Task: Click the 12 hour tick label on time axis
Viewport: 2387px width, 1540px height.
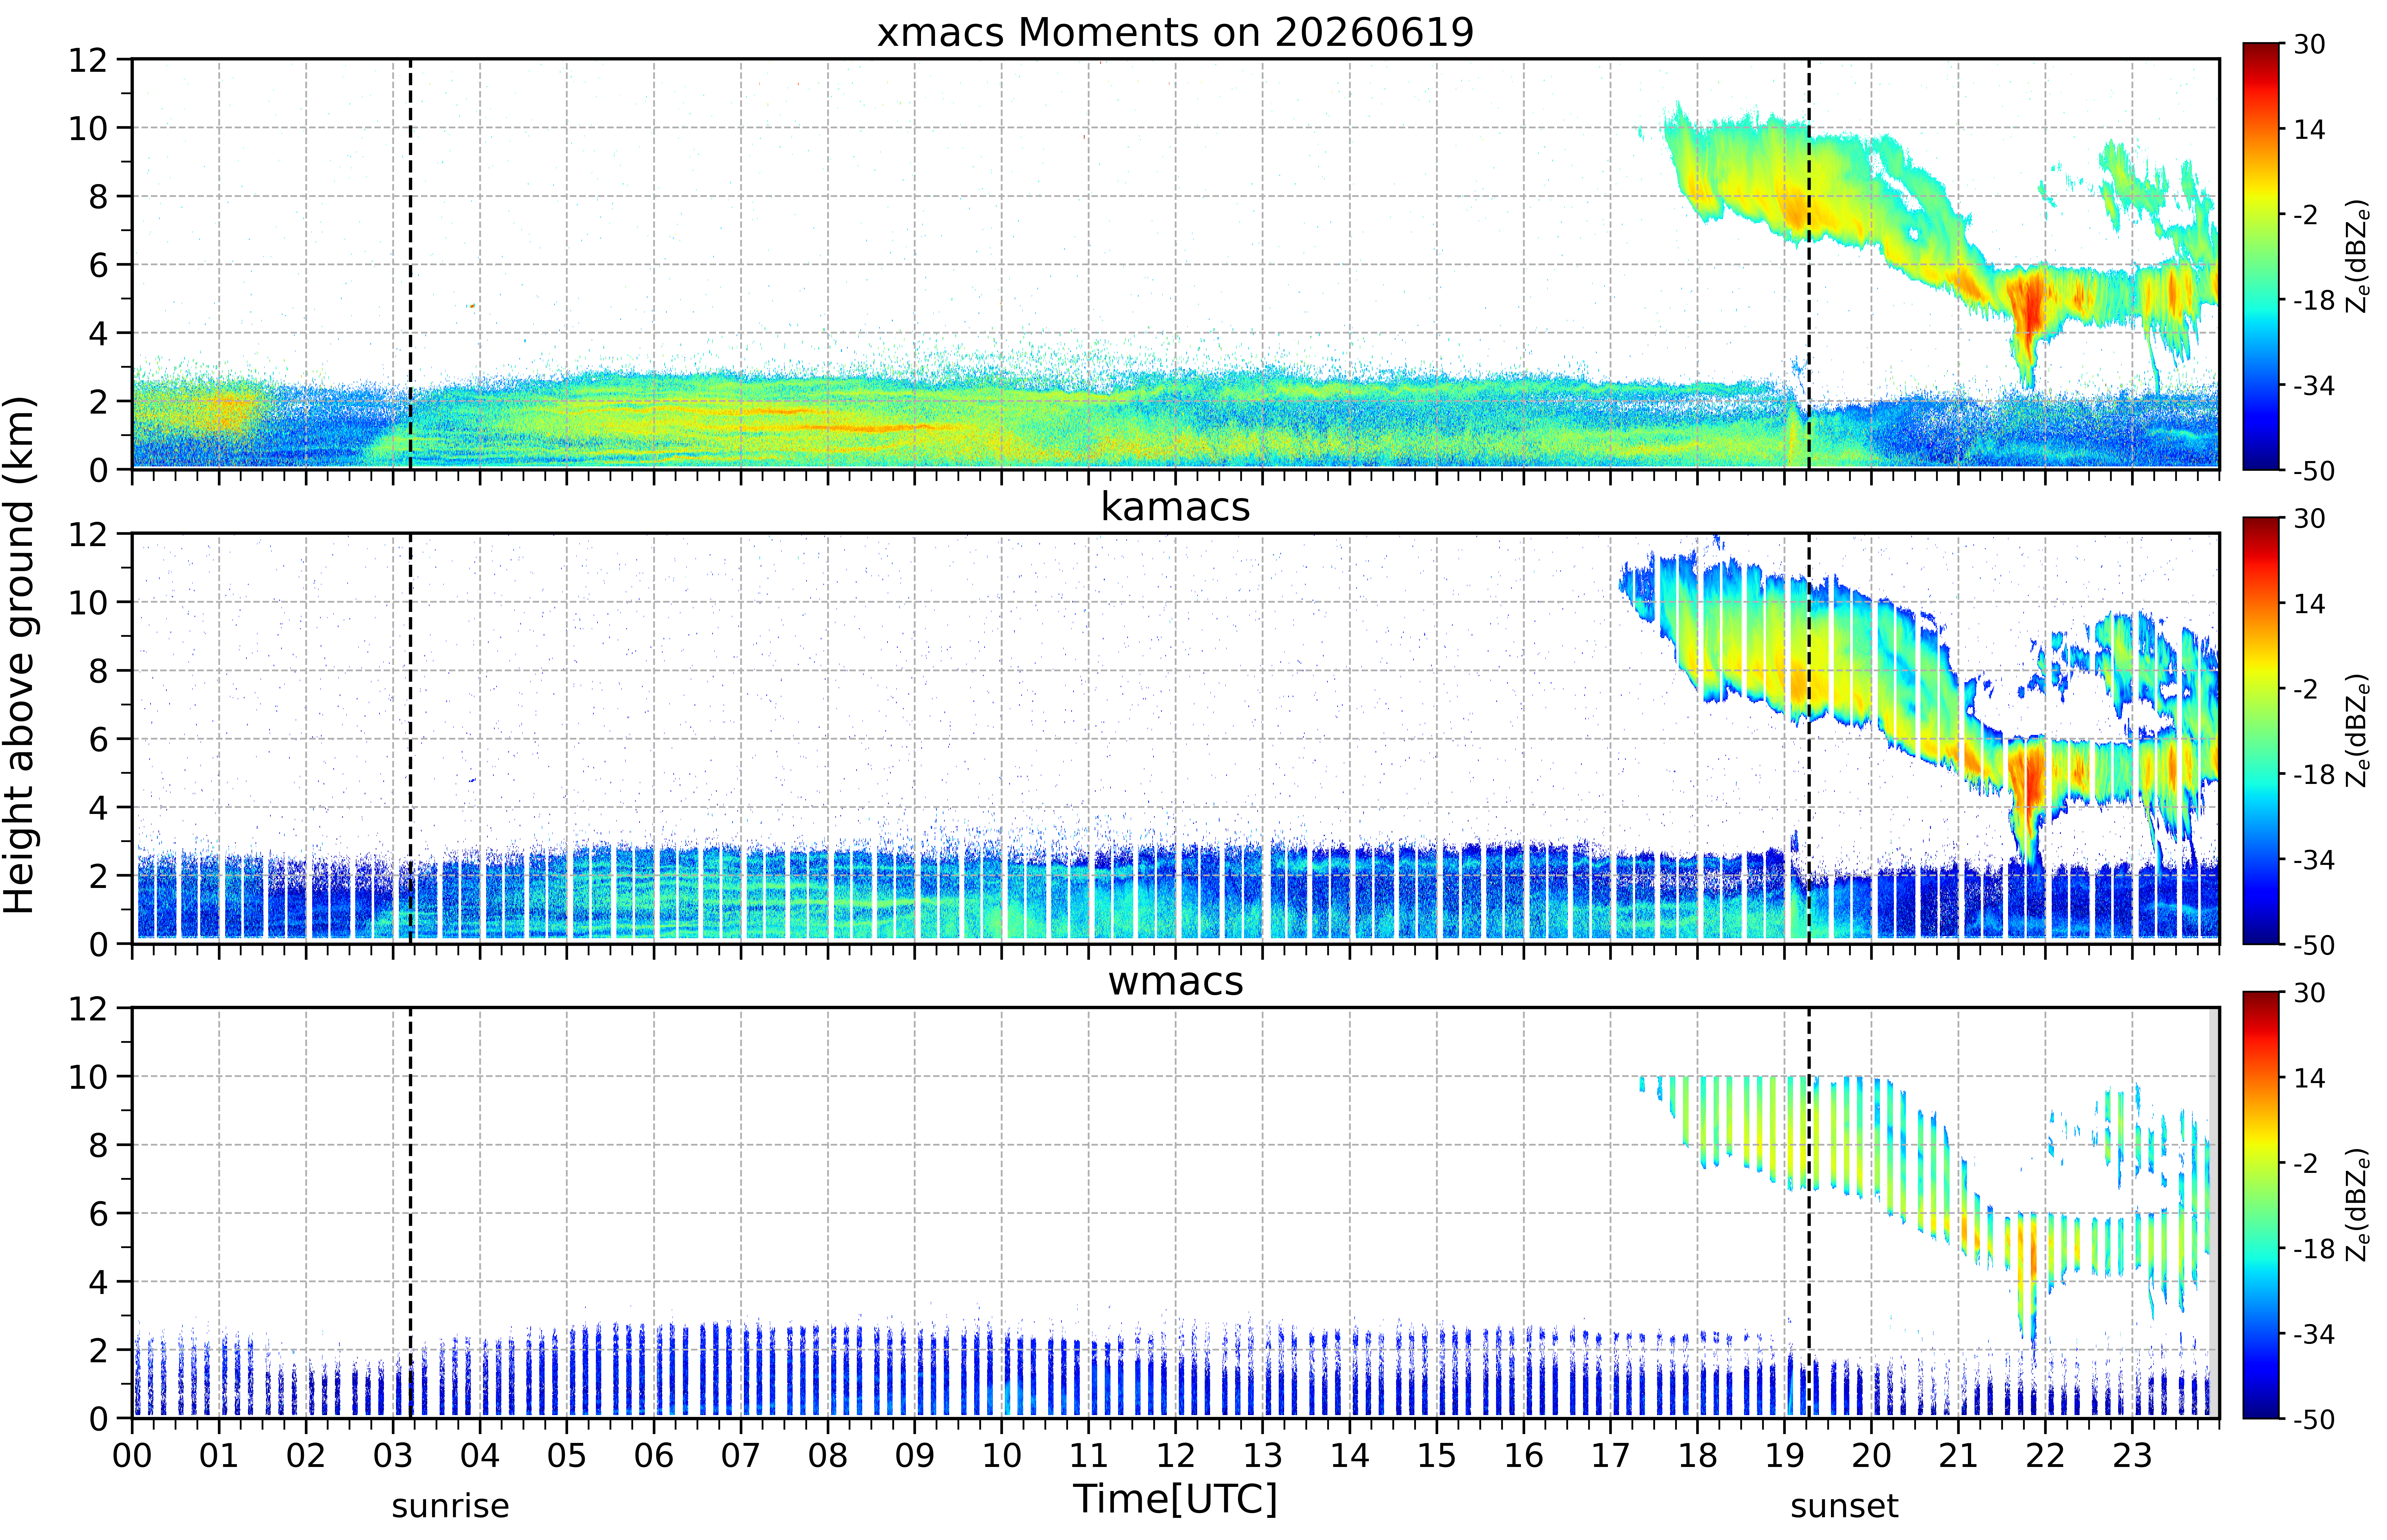Action: (1175, 1455)
